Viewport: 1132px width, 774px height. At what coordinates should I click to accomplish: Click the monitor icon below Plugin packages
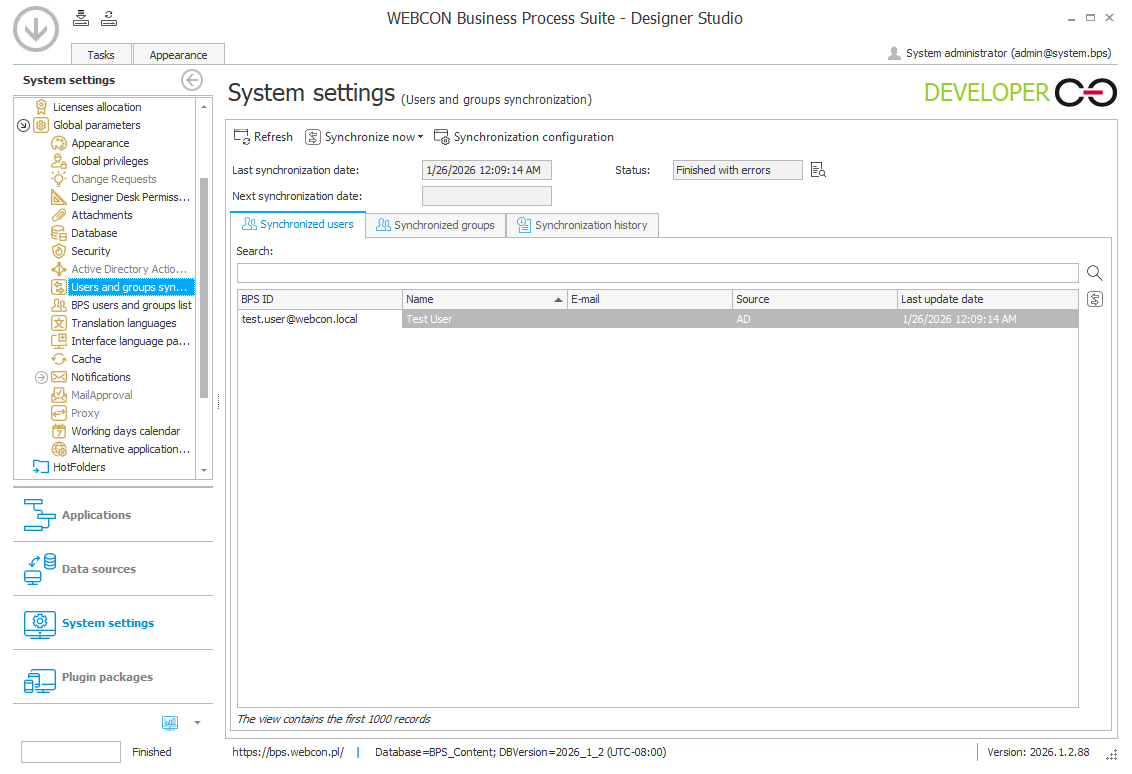click(170, 722)
